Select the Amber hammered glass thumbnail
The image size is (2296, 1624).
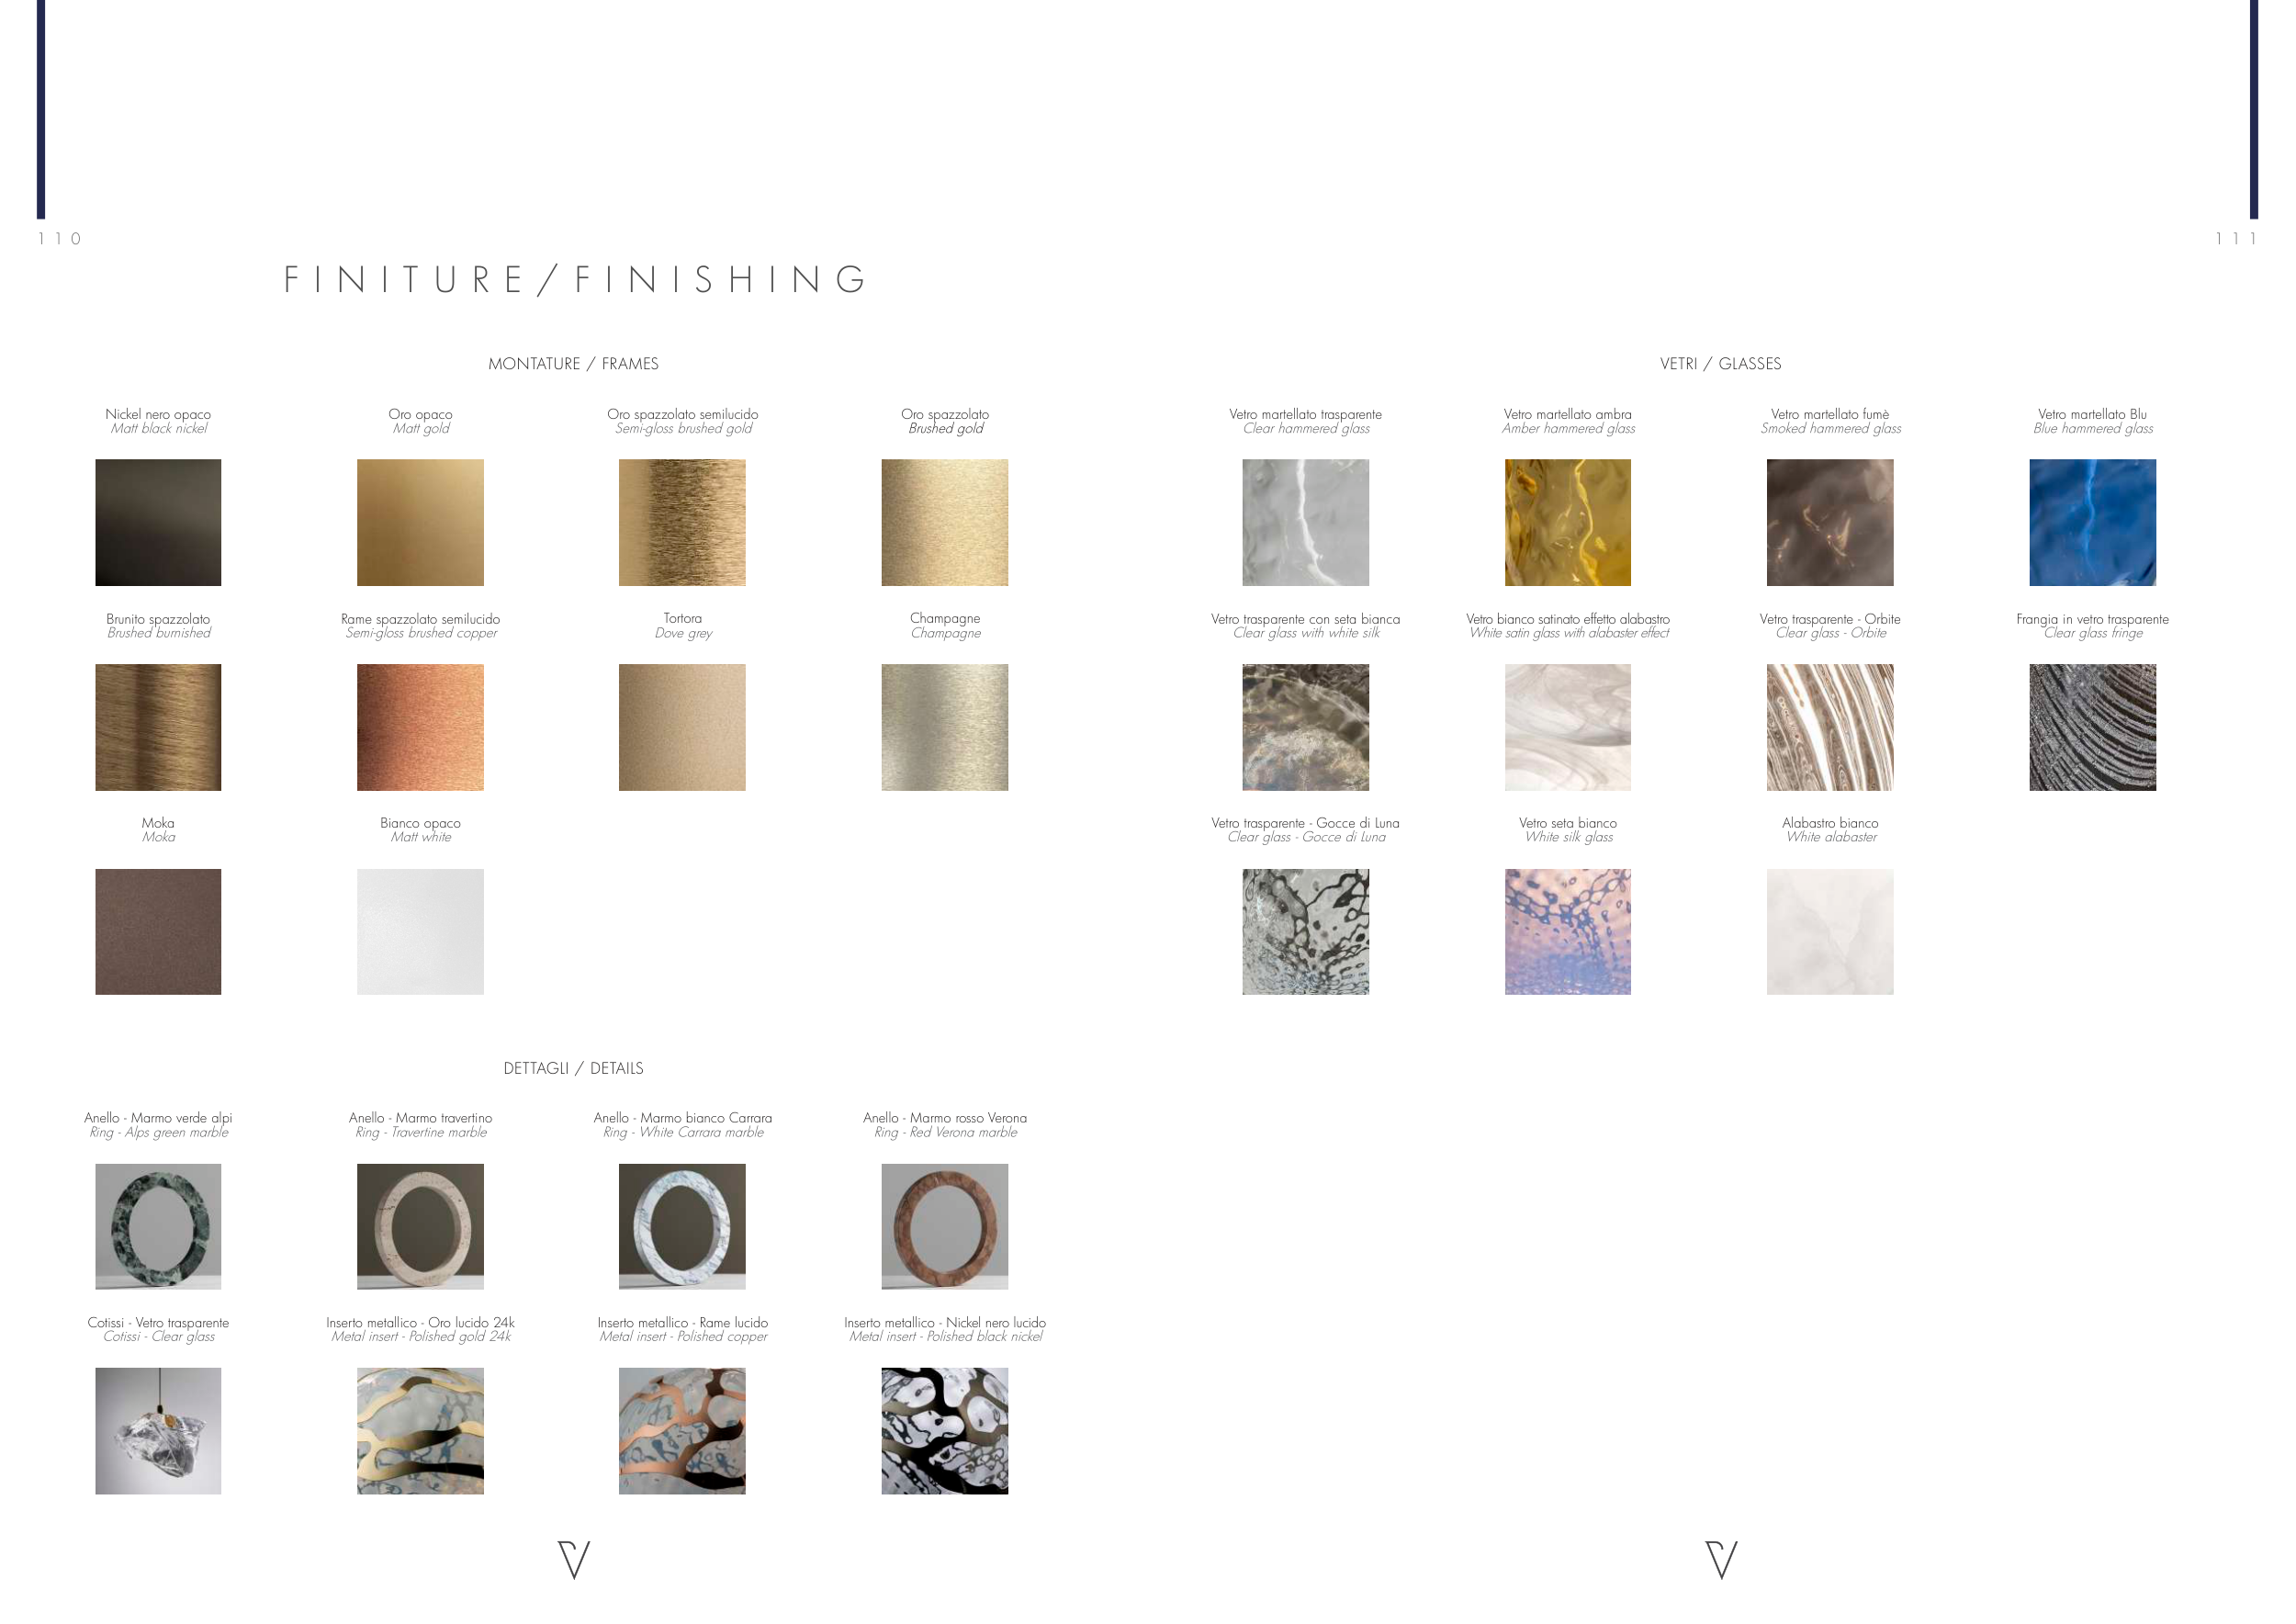(1567, 522)
